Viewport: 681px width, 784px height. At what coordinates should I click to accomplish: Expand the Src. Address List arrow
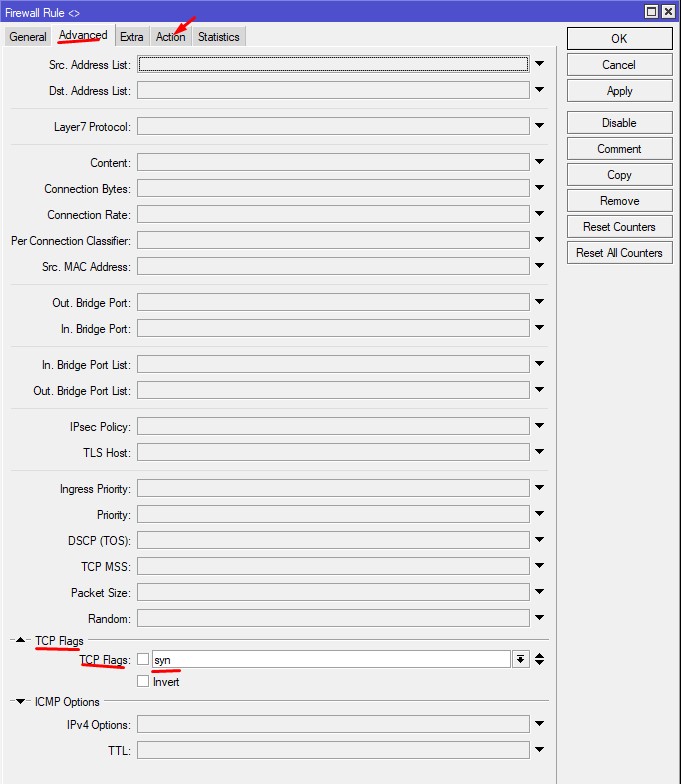pos(540,64)
